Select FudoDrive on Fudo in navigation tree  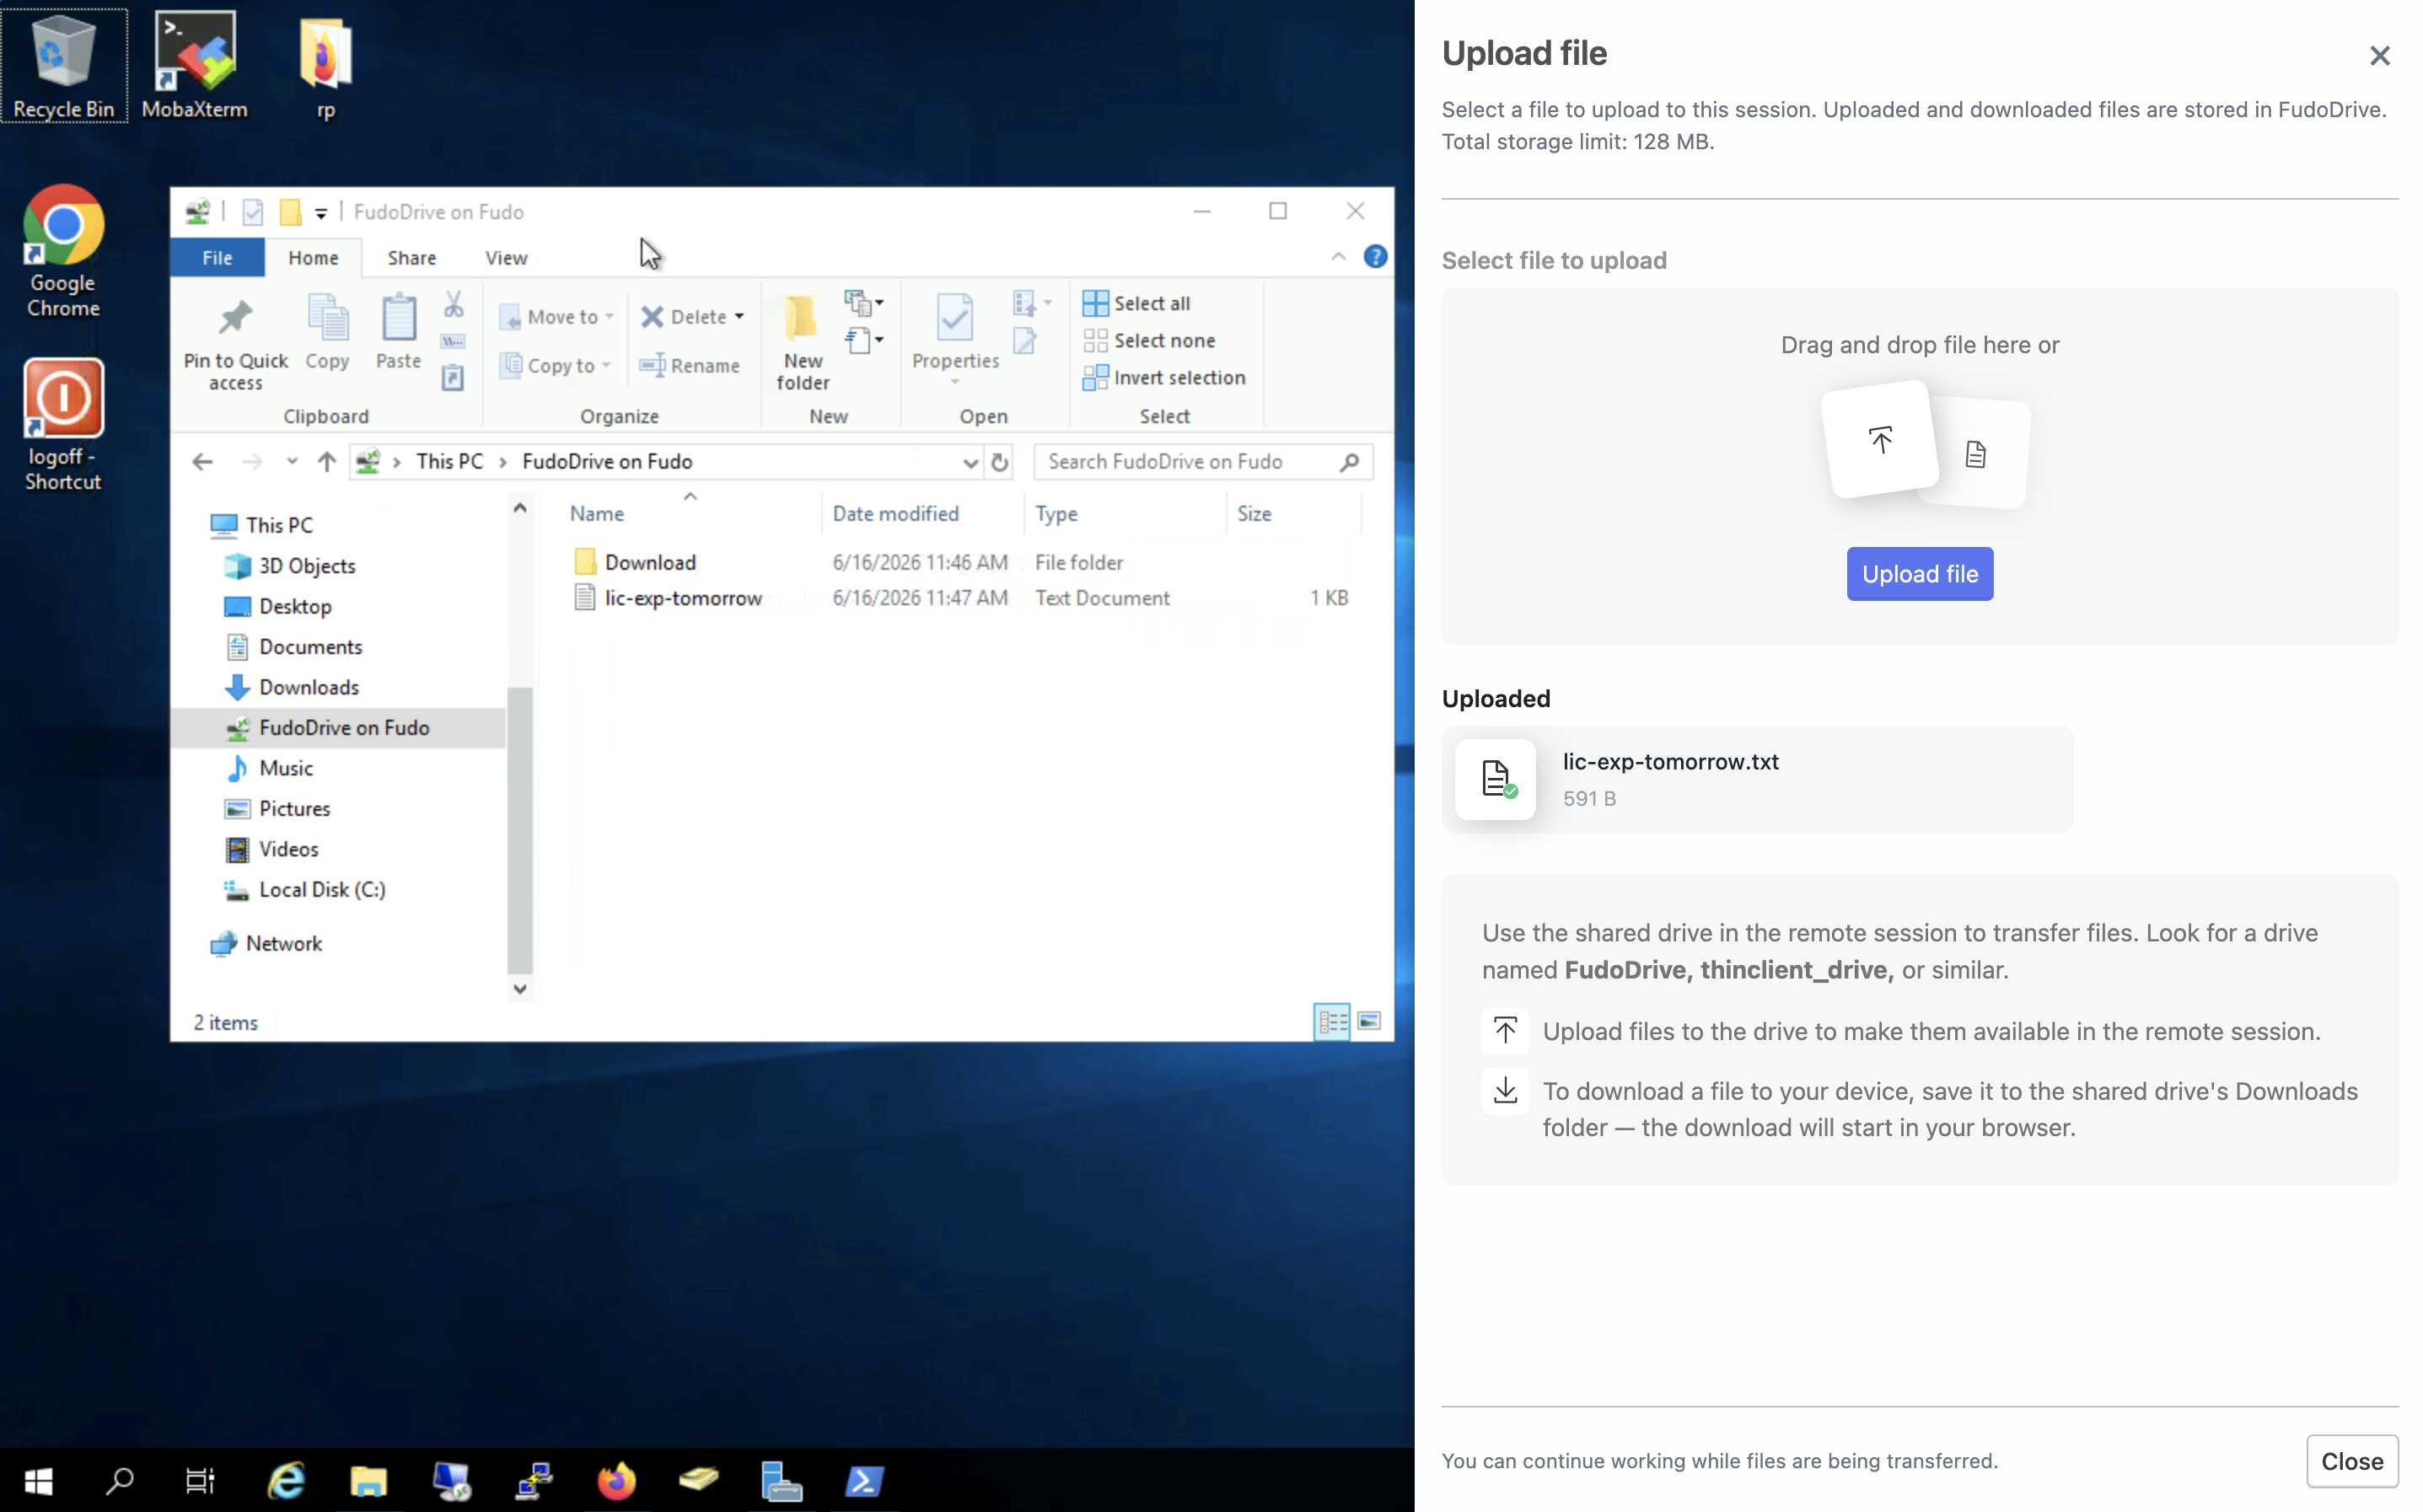point(339,727)
